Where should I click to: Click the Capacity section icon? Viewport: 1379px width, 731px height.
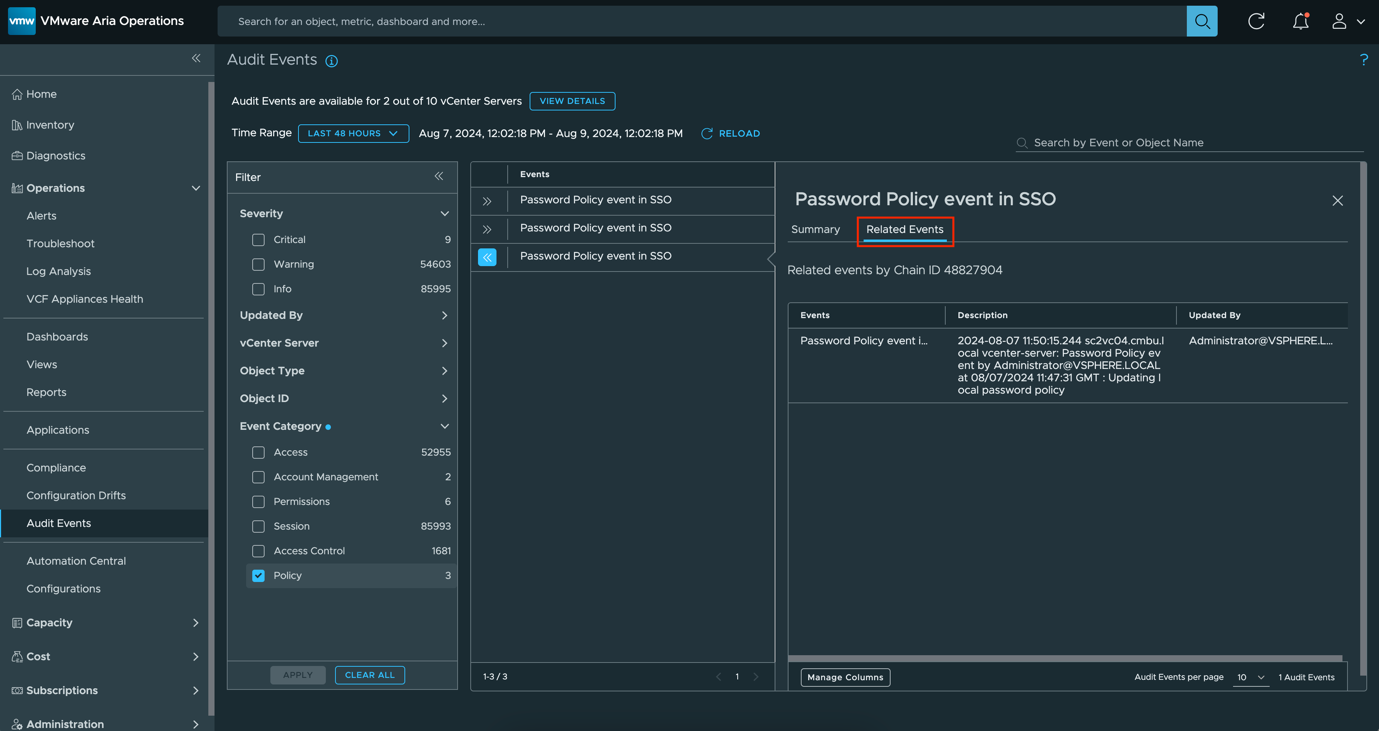coord(17,623)
